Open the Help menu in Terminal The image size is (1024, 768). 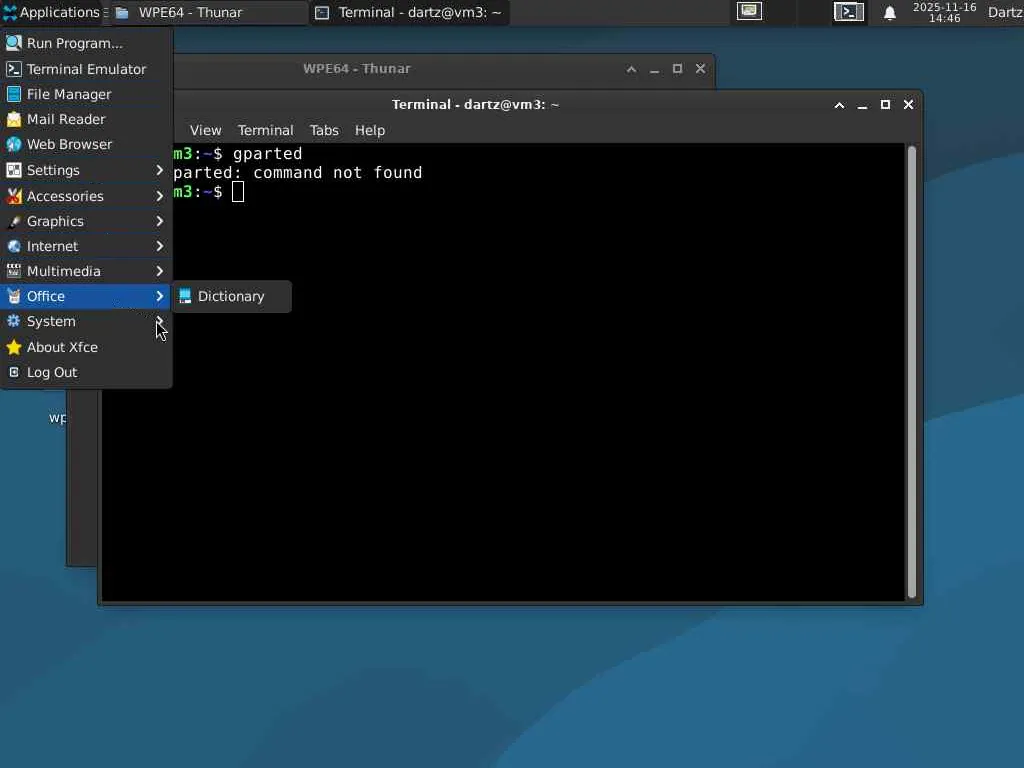click(370, 131)
